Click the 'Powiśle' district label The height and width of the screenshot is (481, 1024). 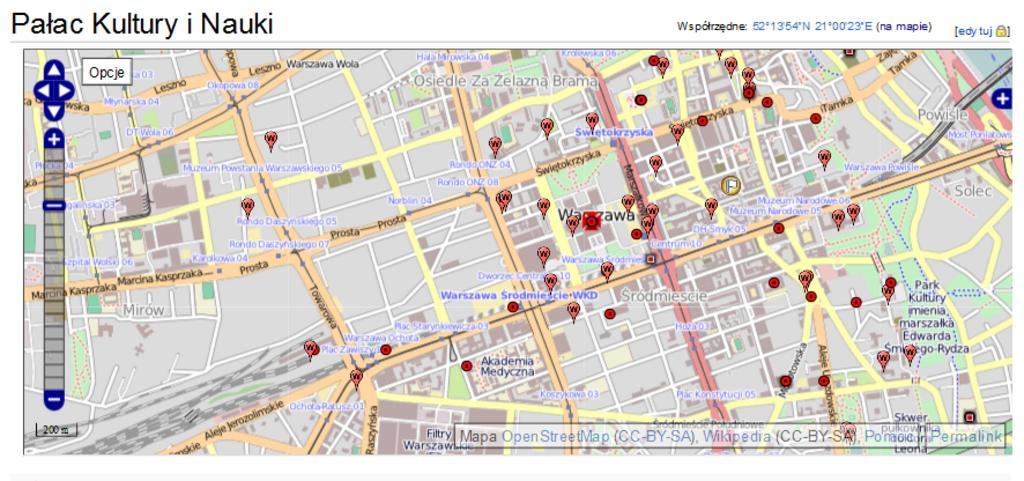[942, 115]
